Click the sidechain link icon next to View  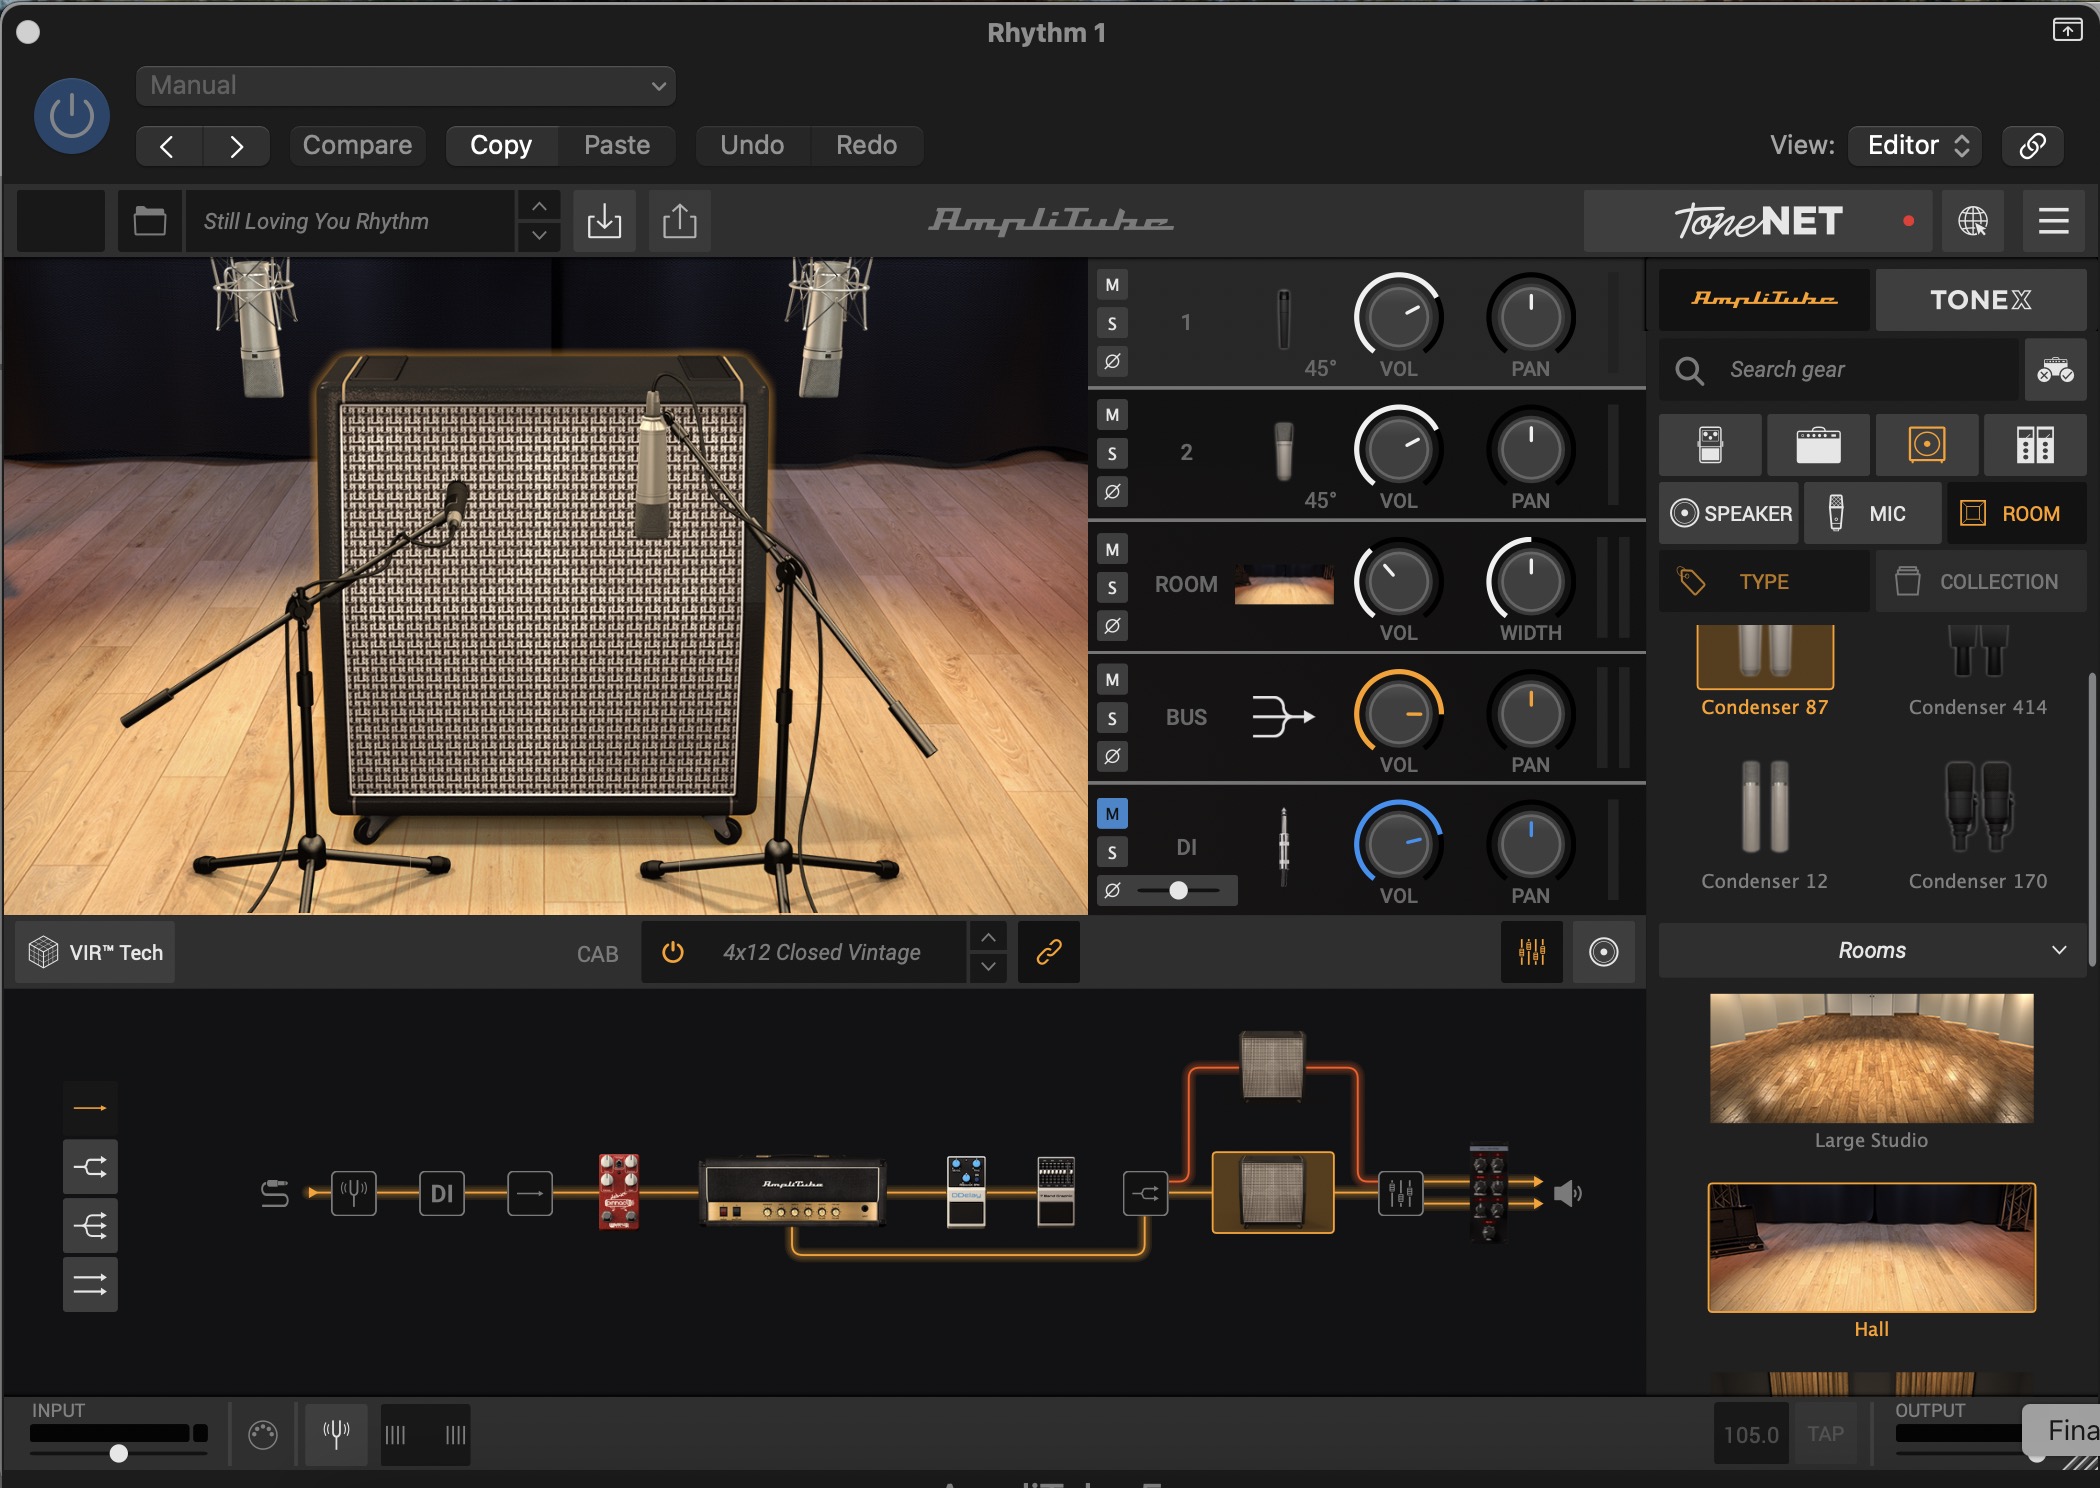2032,146
